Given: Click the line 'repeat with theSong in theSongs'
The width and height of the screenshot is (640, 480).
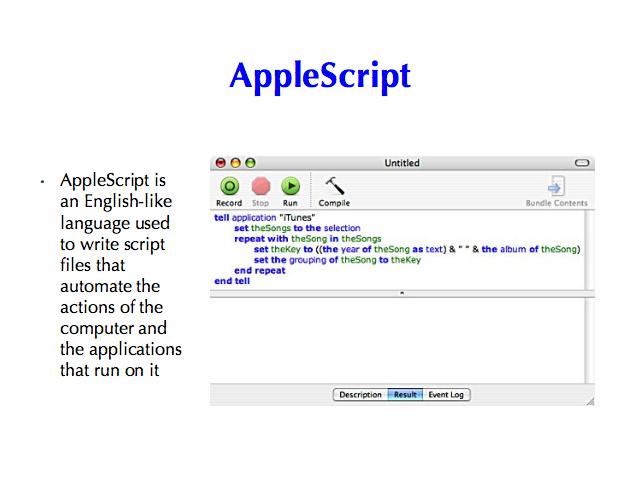Looking at the screenshot, I should tap(308, 239).
